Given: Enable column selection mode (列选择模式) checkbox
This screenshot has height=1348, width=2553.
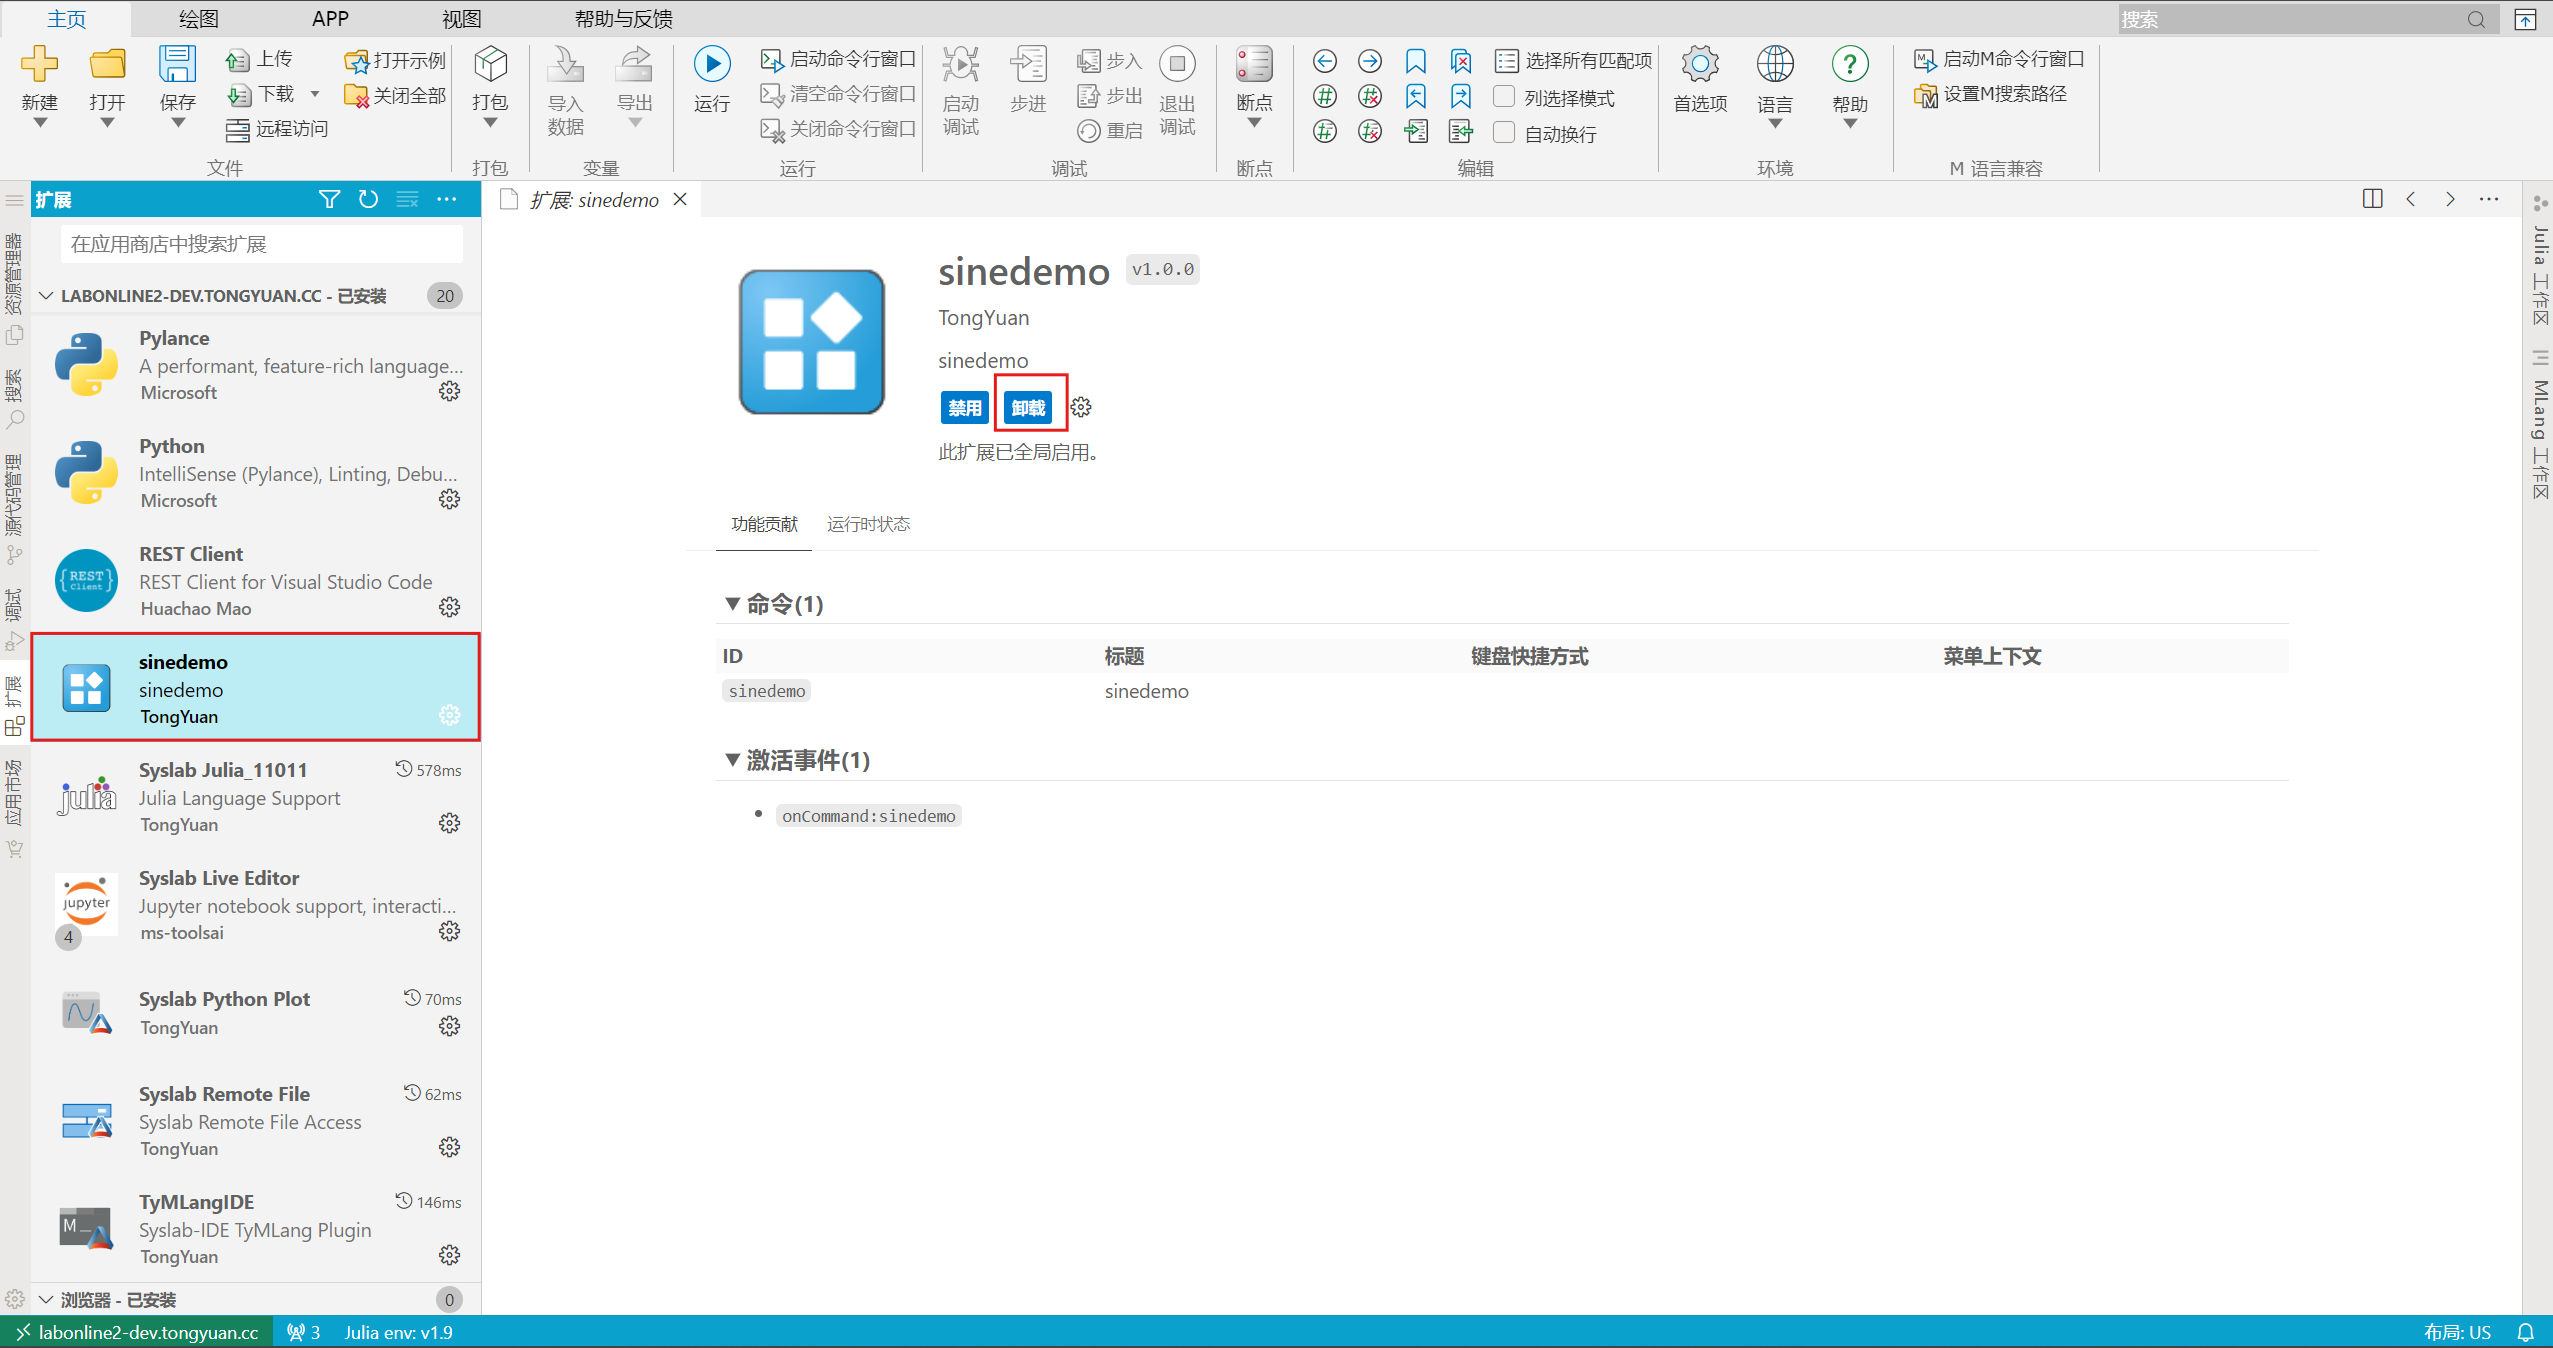Looking at the screenshot, I should (x=1504, y=97).
